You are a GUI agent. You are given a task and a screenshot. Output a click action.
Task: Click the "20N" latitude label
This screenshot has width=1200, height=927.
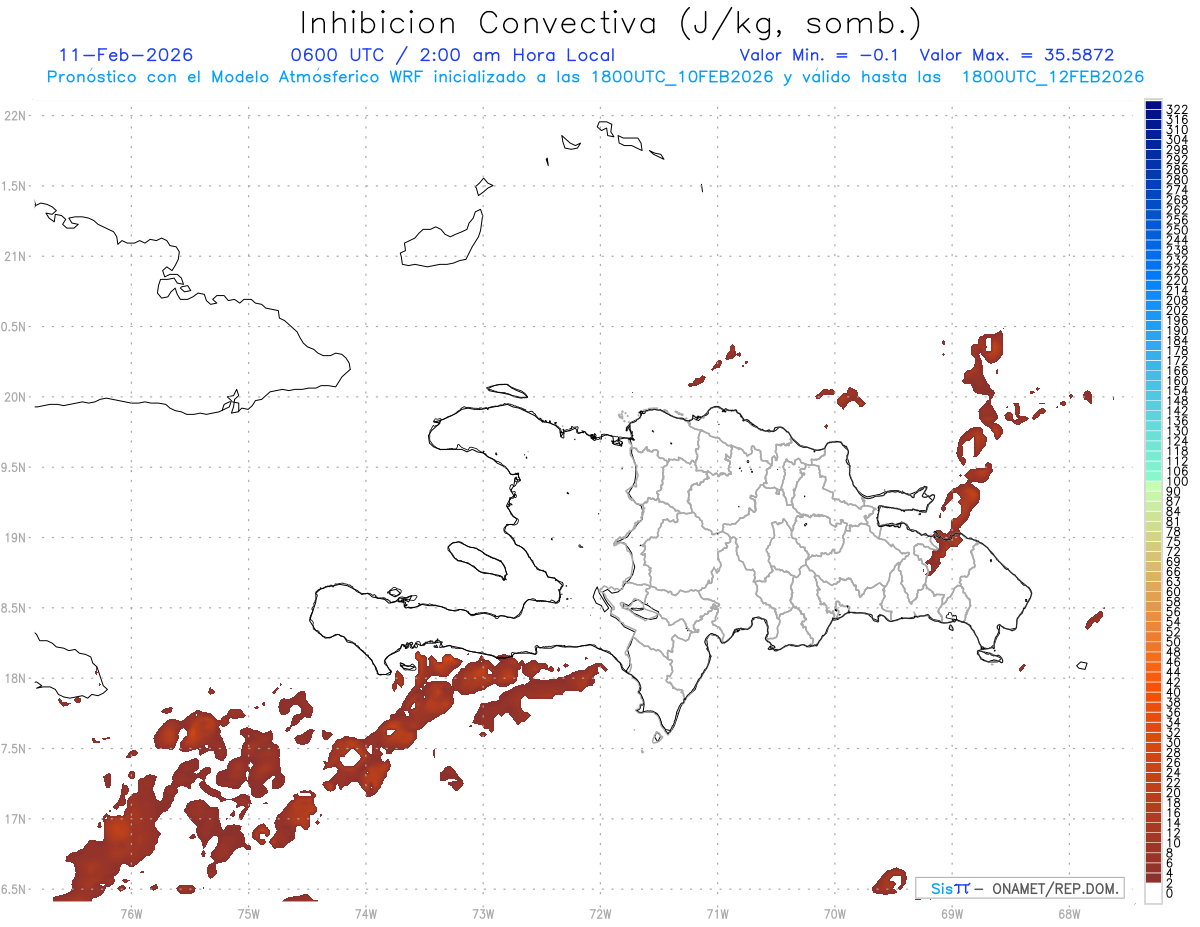[15, 397]
